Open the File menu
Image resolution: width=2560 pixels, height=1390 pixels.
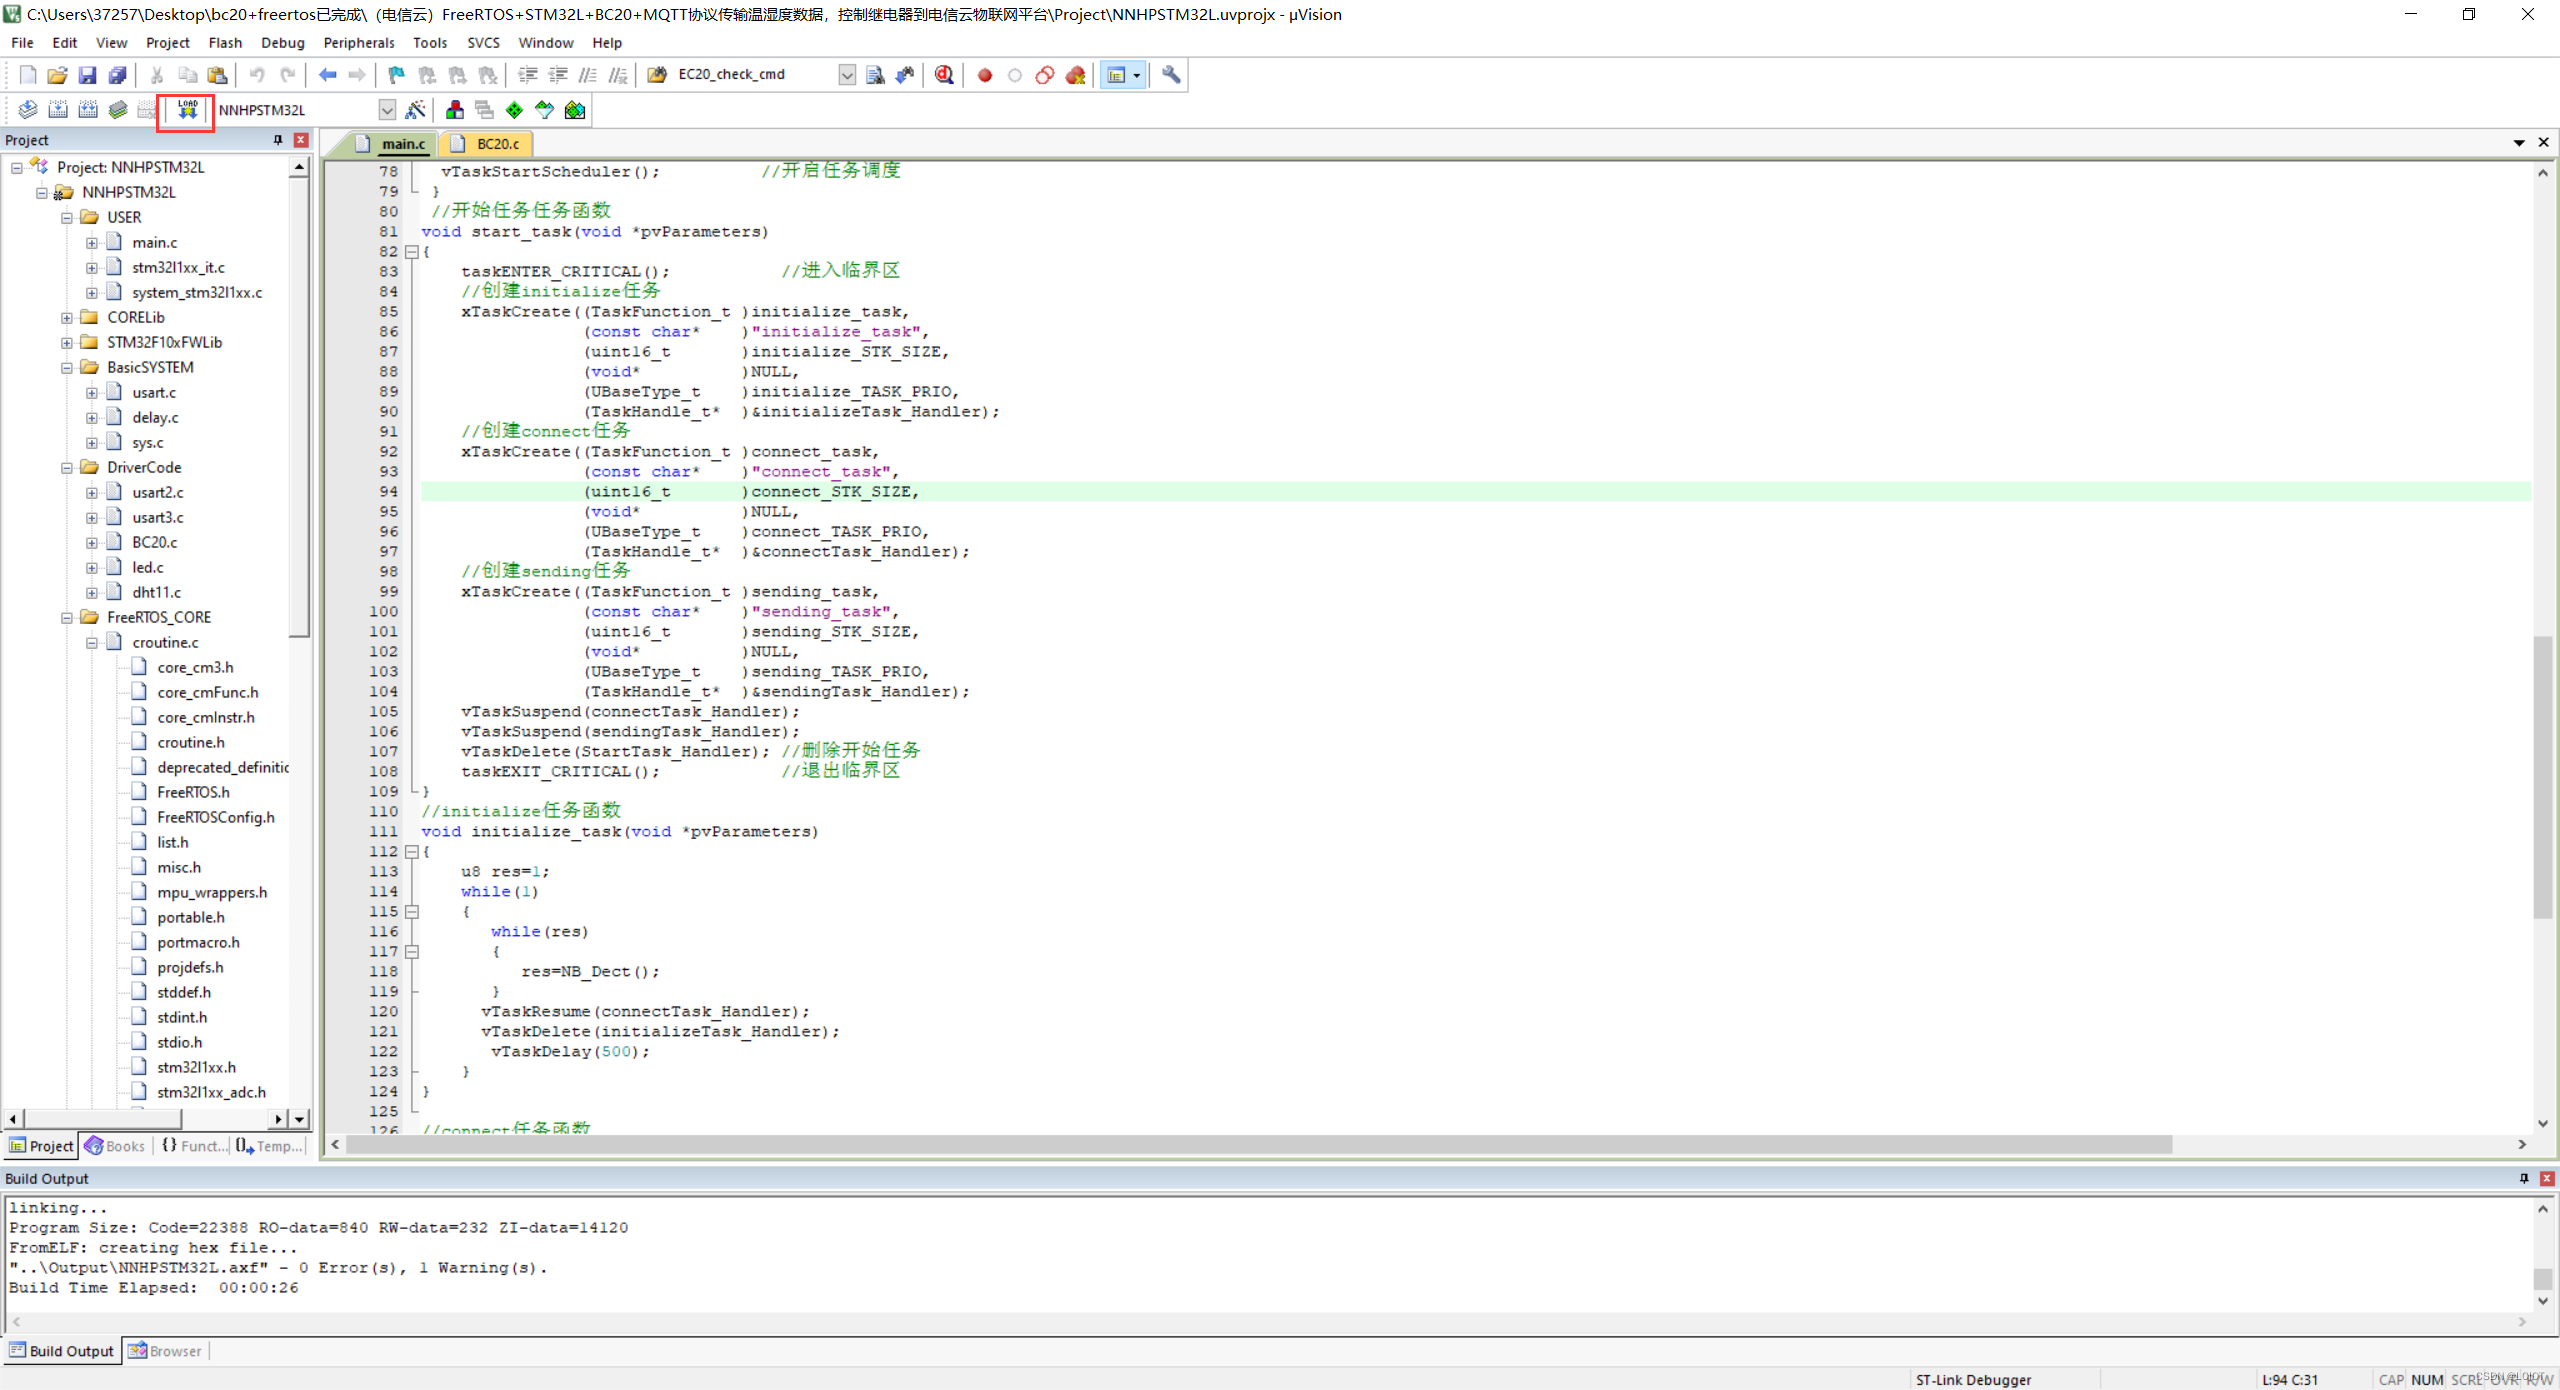(x=22, y=43)
